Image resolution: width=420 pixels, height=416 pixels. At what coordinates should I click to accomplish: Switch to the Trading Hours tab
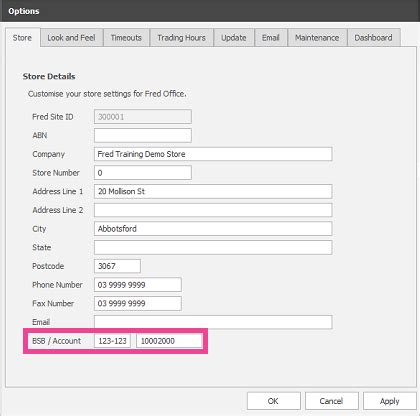pos(181,38)
